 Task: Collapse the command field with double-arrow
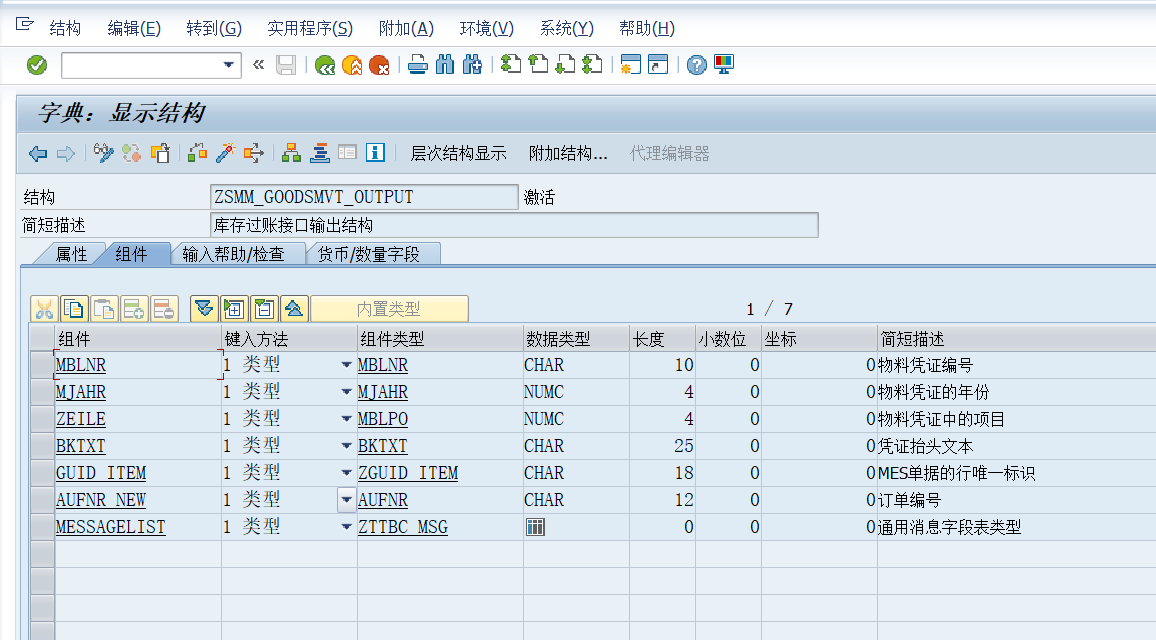pos(258,65)
